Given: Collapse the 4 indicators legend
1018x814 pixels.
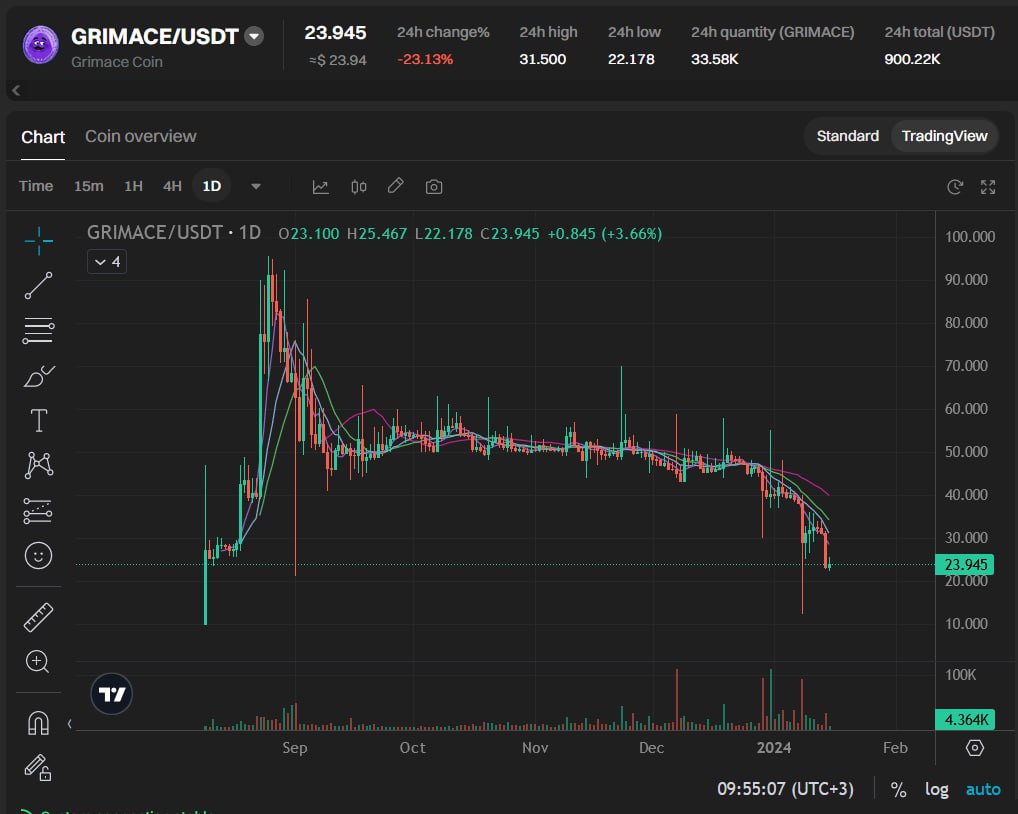Looking at the screenshot, I should pyautogui.click(x=107, y=262).
